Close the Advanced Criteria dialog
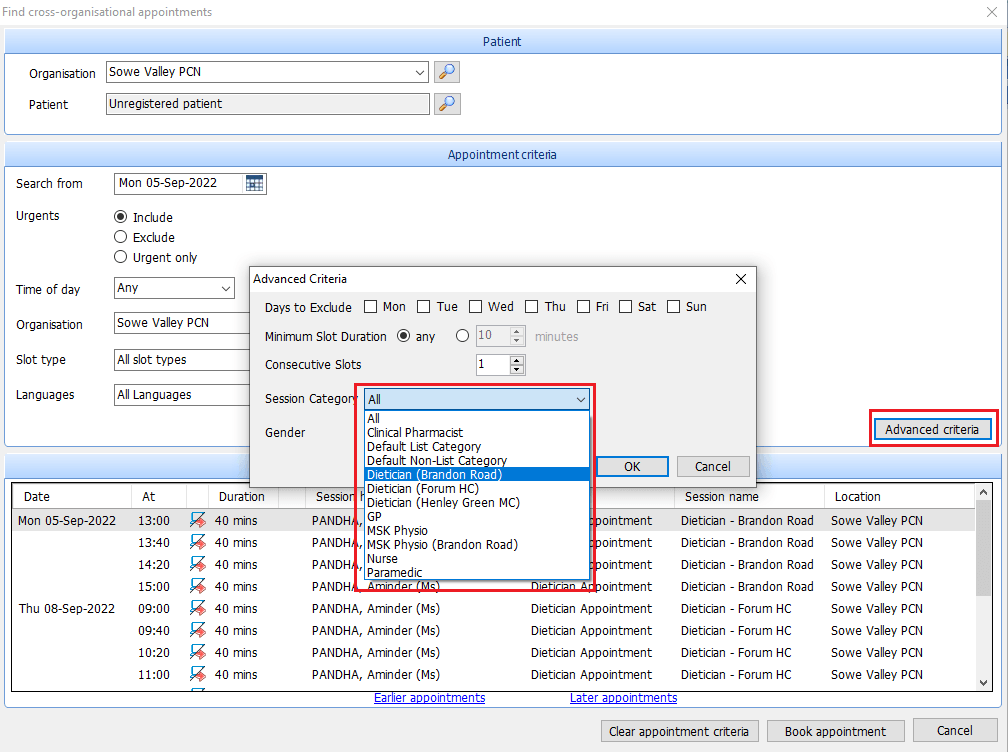This screenshot has height=752, width=1008. point(741,279)
